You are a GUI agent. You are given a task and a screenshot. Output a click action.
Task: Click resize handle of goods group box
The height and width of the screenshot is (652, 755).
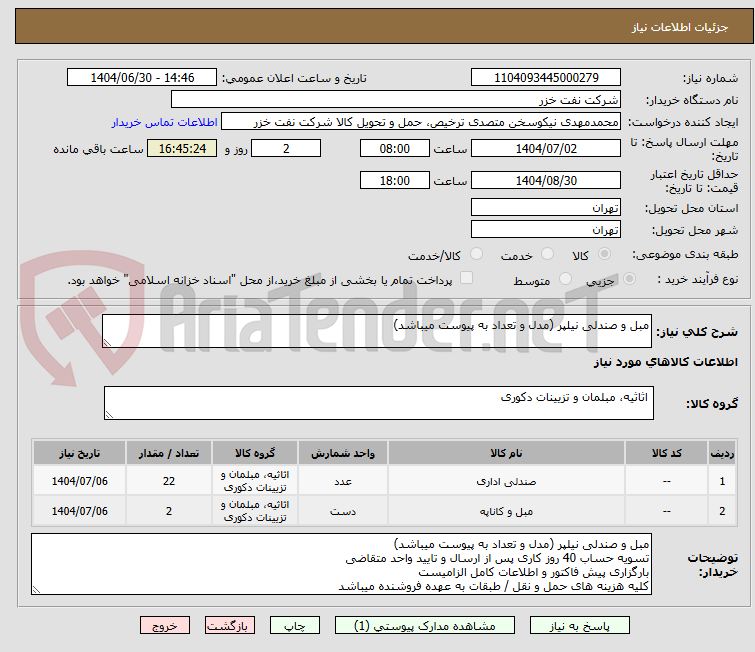click(x=109, y=415)
